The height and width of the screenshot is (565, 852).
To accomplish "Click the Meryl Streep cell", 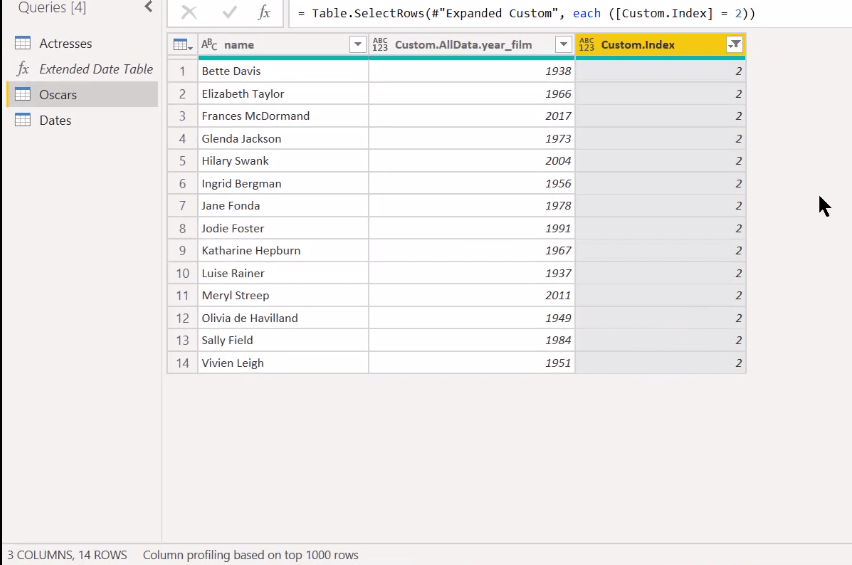I will (x=283, y=296).
